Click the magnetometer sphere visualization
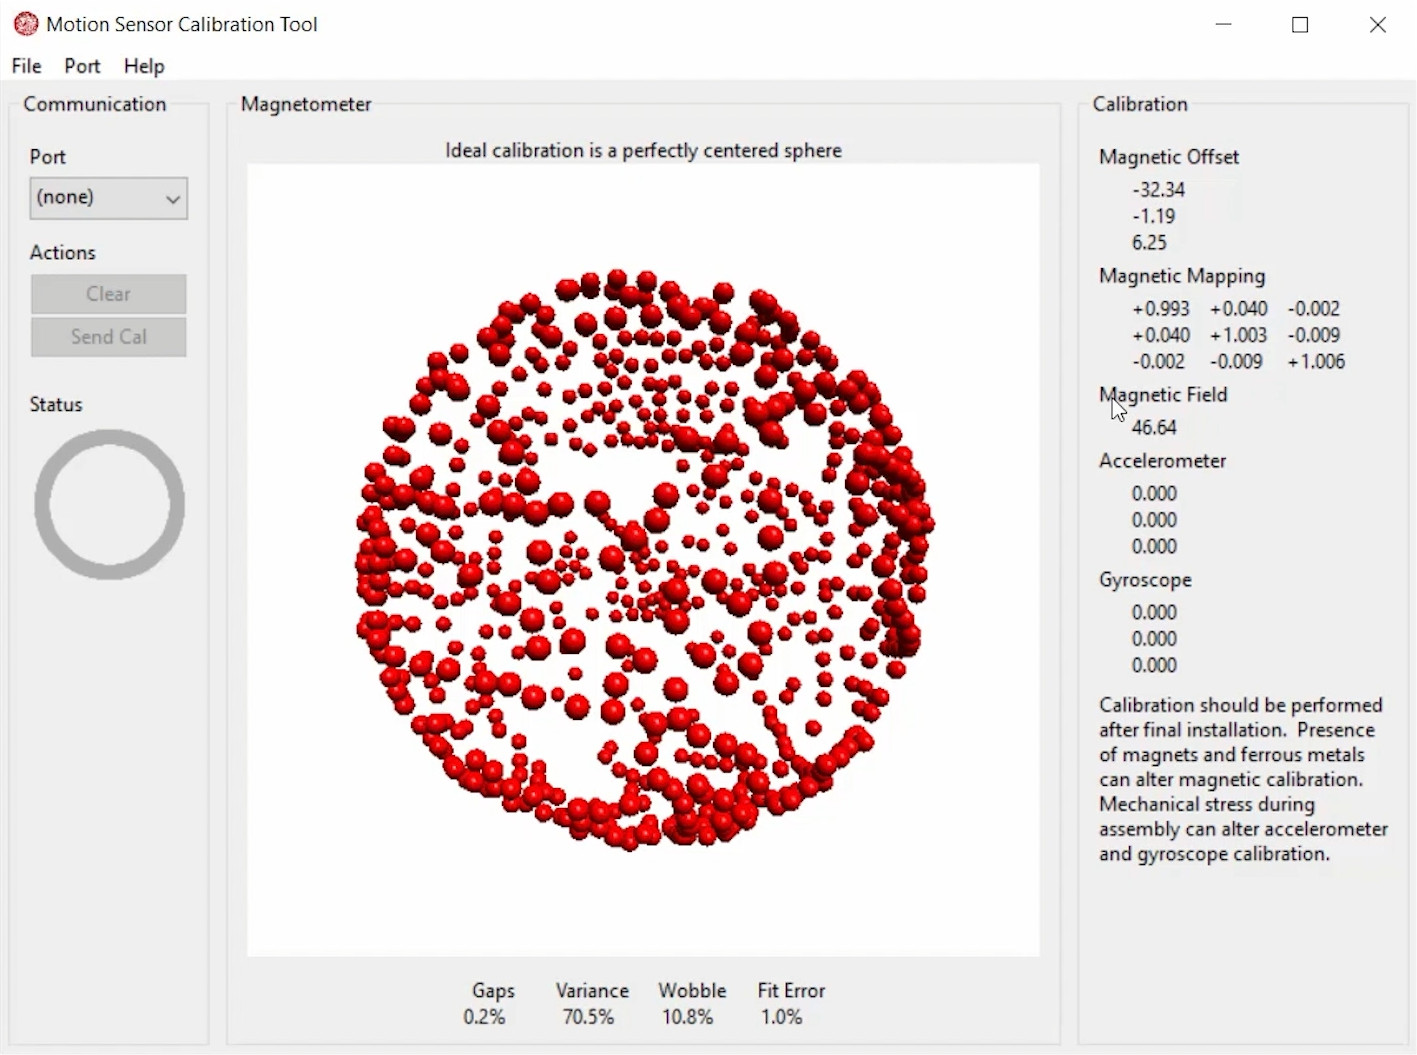The height and width of the screenshot is (1055, 1417). (x=643, y=560)
